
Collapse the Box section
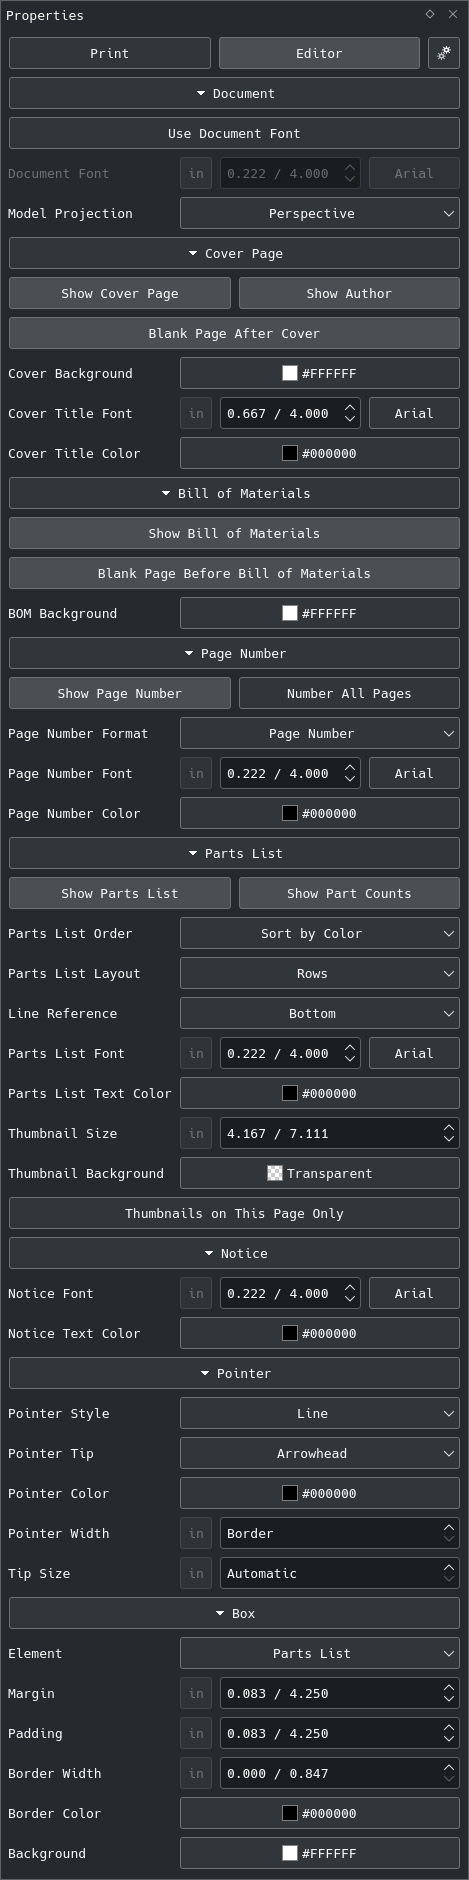[234, 1613]
